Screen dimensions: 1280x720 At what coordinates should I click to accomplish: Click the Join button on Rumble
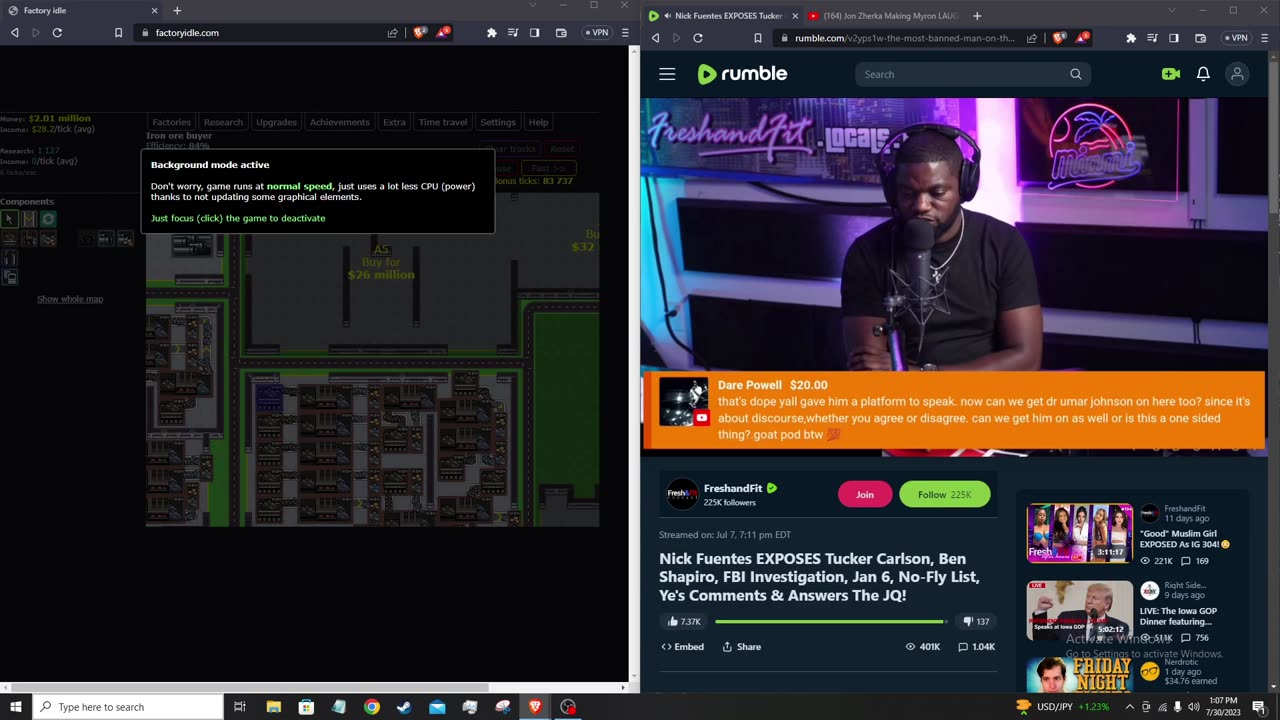(865, 494)
